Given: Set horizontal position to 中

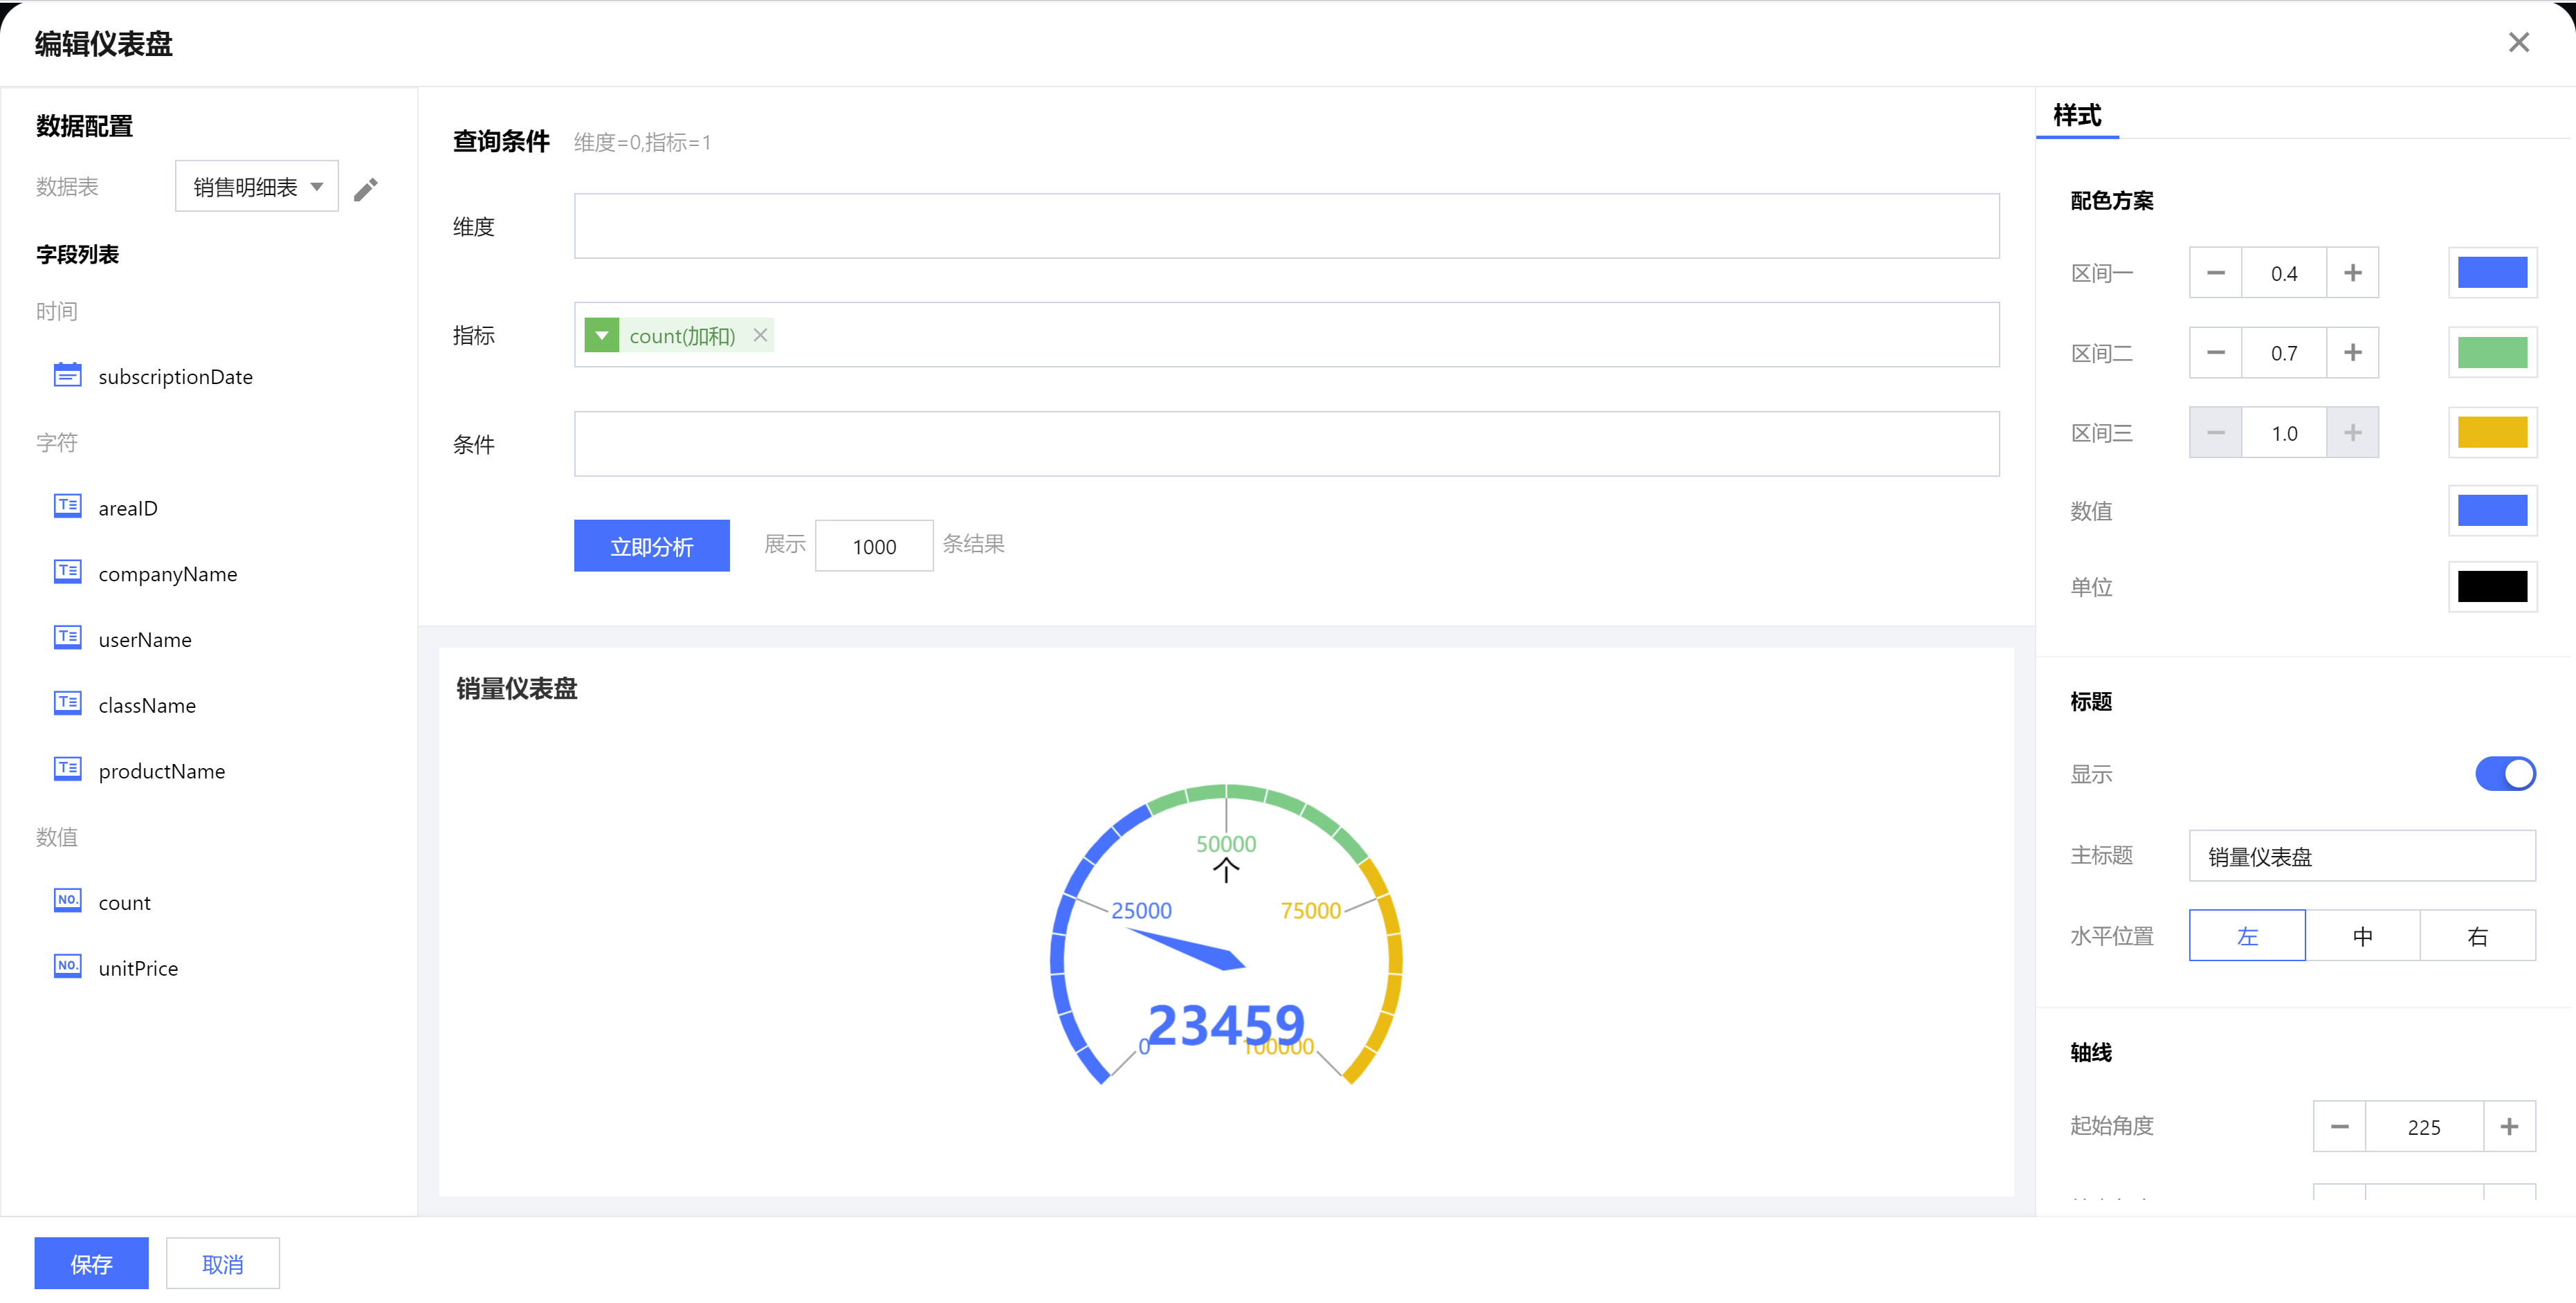Looking at the screenshot, I should pyautogui.click(x=2362, y=936).
